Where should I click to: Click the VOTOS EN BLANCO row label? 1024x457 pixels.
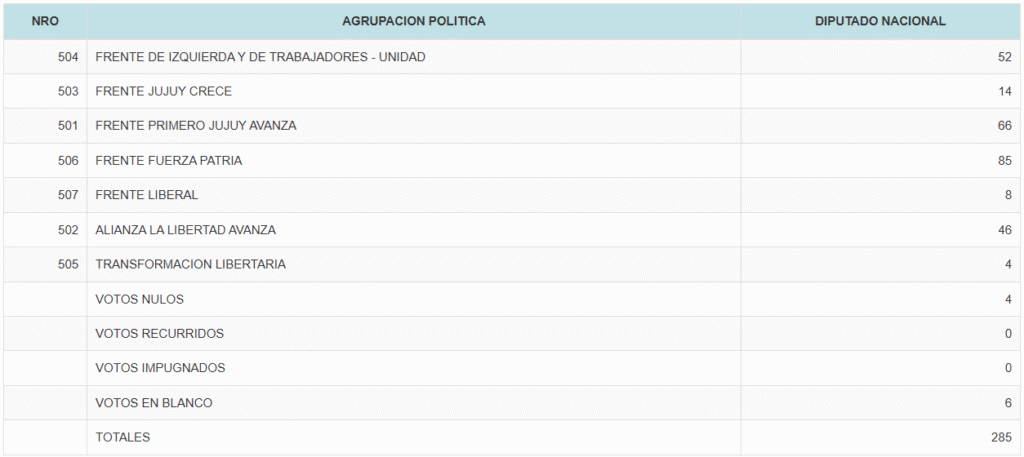click(154, 403)
